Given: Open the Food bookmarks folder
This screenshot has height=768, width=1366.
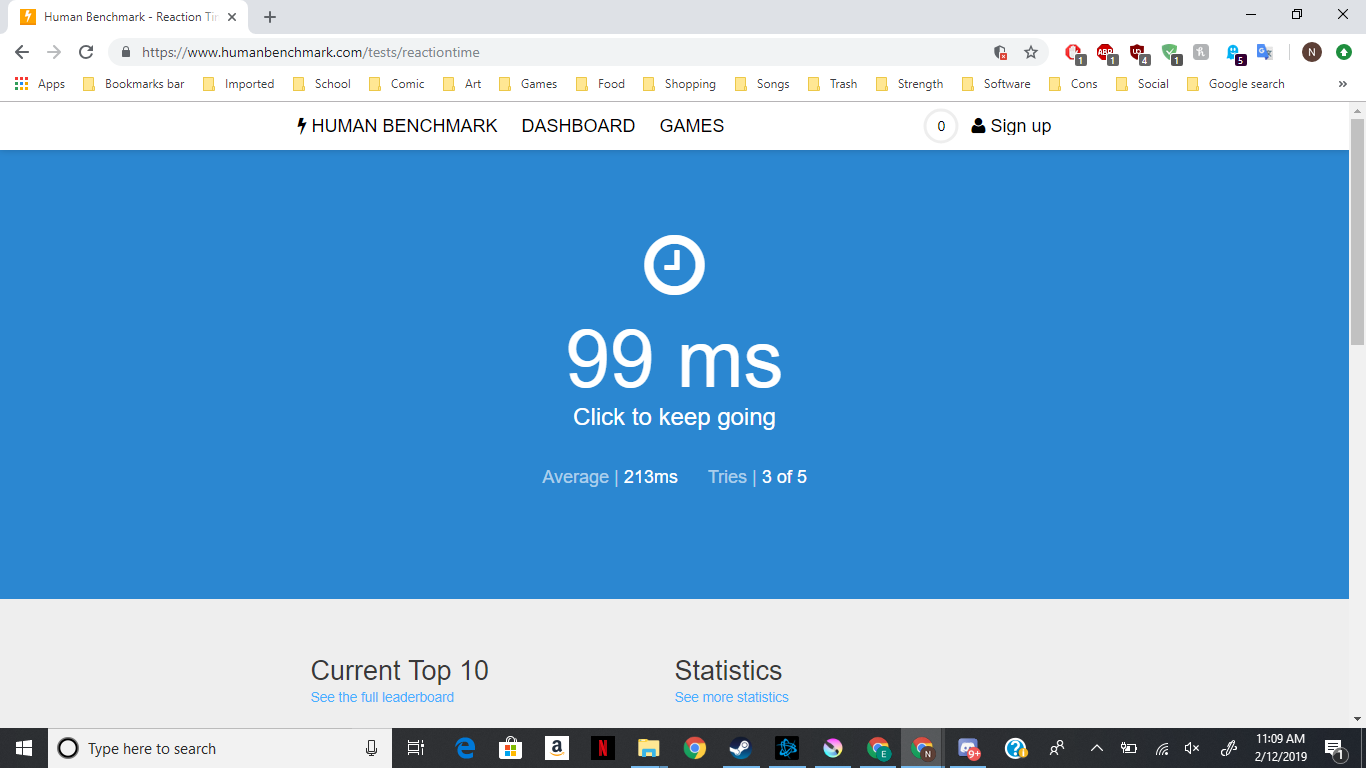Looking at the screenshot, I should pyautogui.click(x=601, y=84).
